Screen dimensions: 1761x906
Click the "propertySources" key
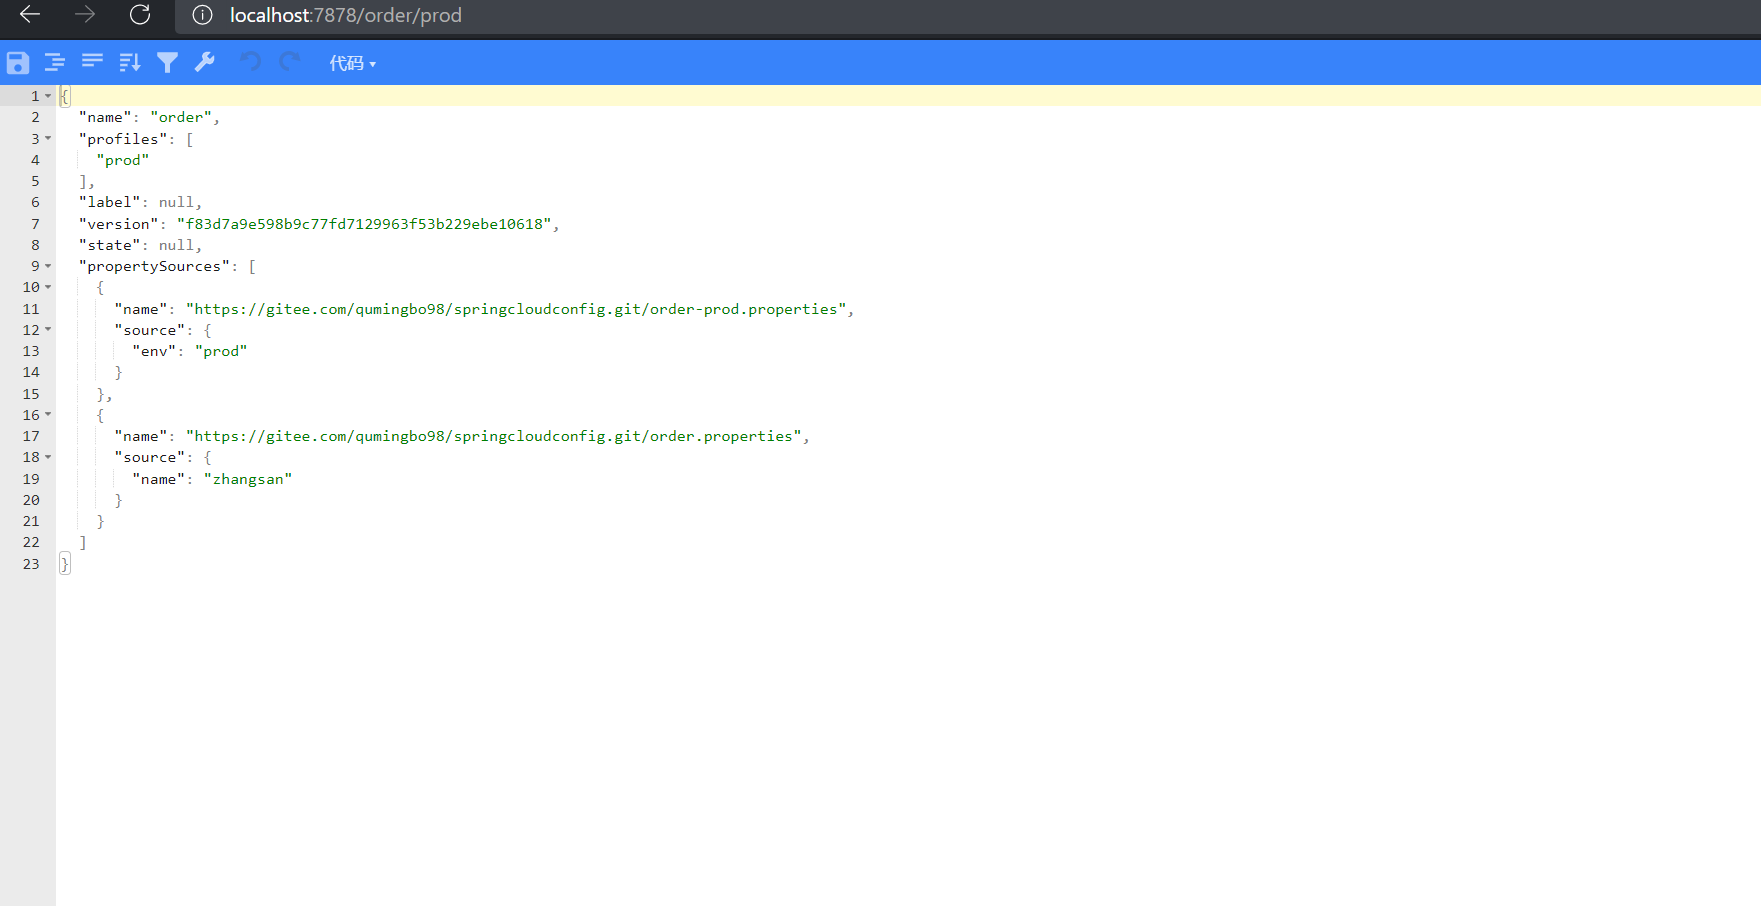coord(154,266)
